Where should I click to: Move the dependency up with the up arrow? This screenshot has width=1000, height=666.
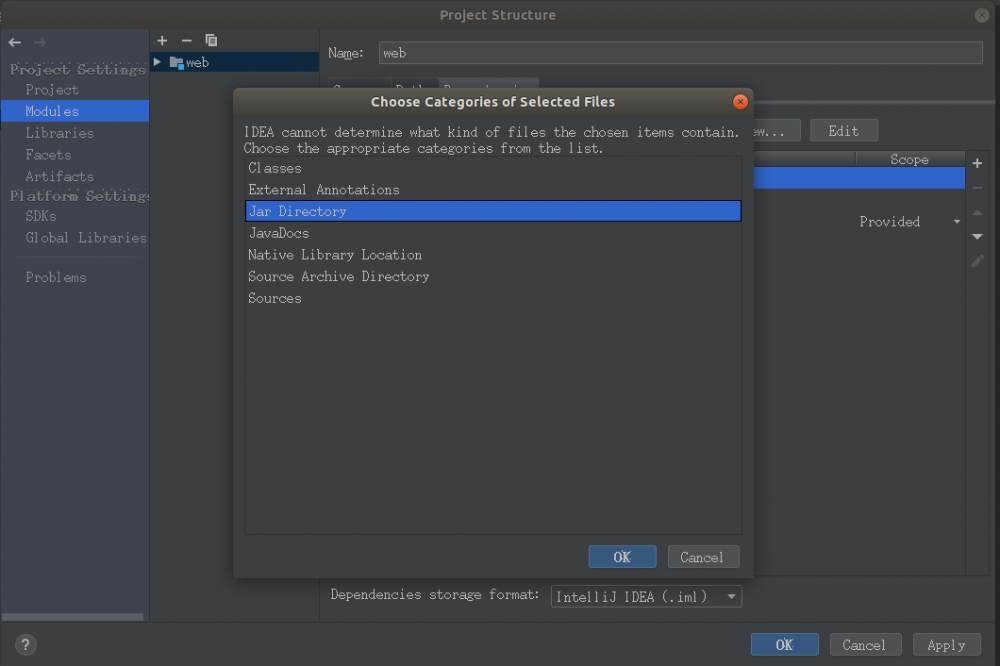tap(977, 212)
